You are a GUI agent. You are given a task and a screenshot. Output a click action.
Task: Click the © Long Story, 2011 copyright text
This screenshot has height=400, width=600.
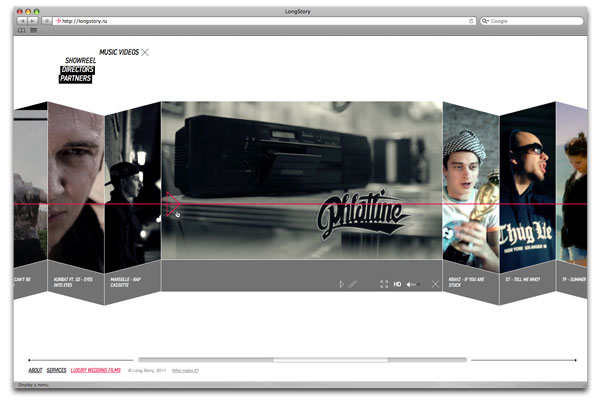pyautogui.click(x=147, y=371)
